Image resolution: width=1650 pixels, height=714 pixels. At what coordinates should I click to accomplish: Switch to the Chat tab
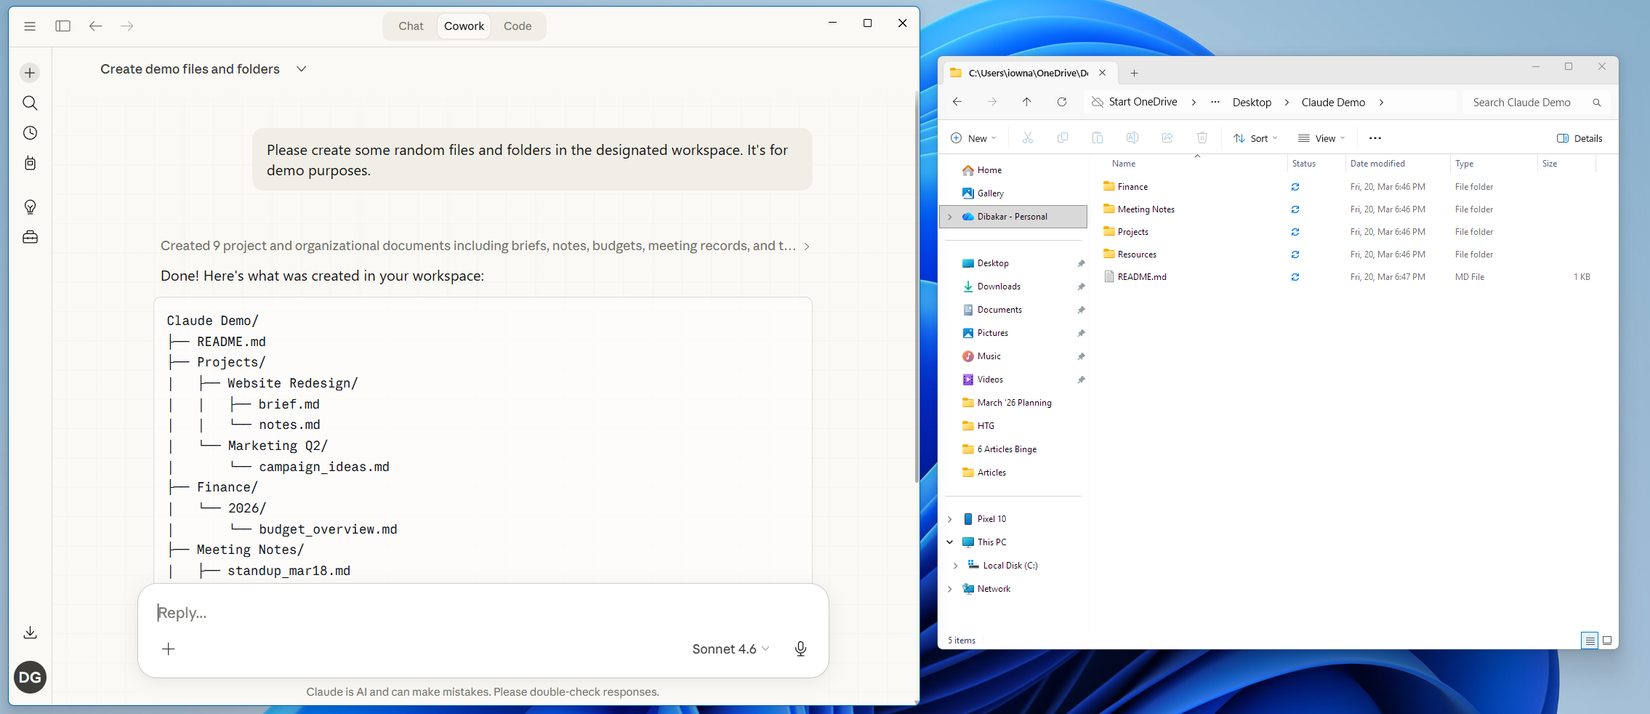click(x=411, y=26)
